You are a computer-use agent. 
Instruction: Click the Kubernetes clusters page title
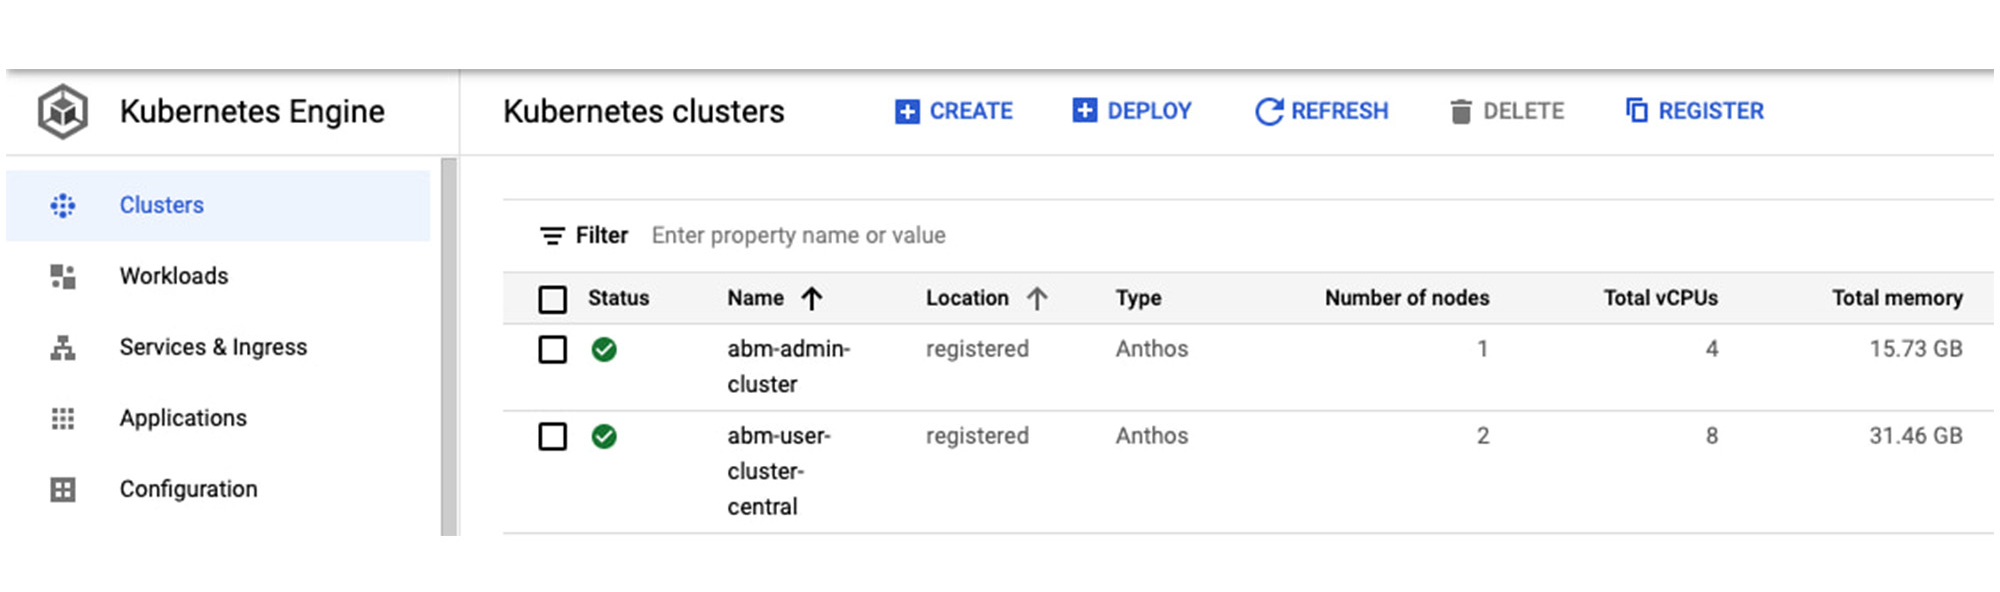(644, 111)
